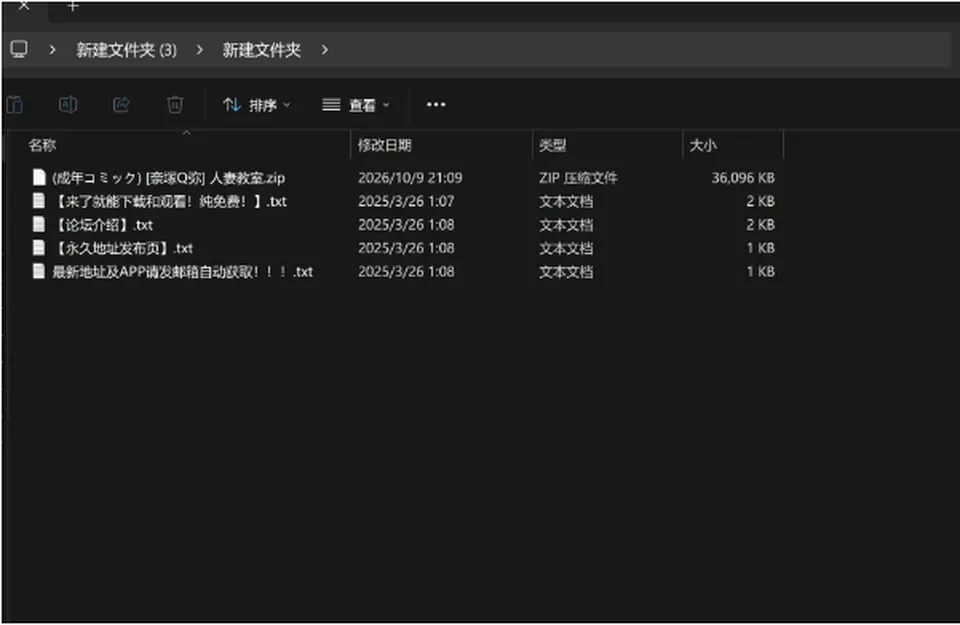Click the date 2025/3/26 1:07
960x625 pixels.
point(407,201)
